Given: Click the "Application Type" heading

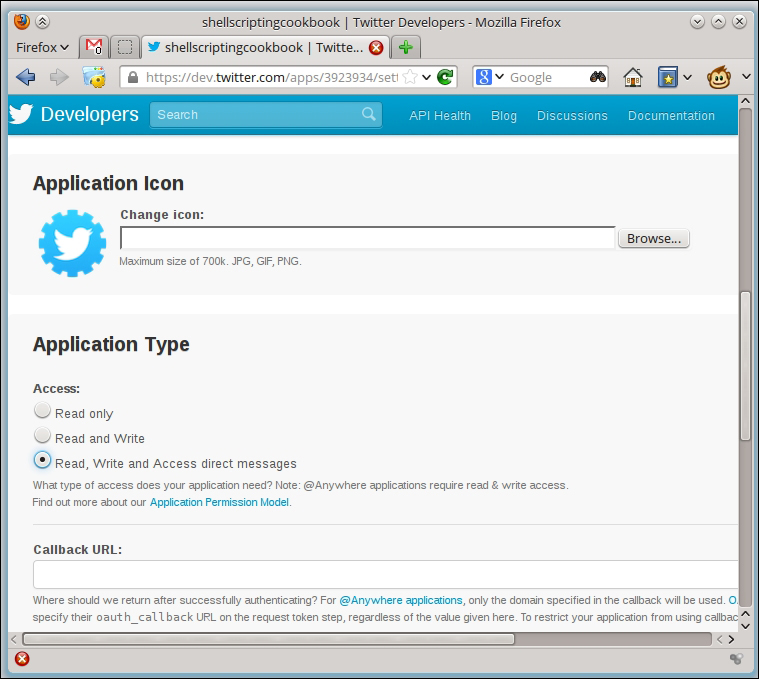Looking at the screenshot, I should [111, 345].
